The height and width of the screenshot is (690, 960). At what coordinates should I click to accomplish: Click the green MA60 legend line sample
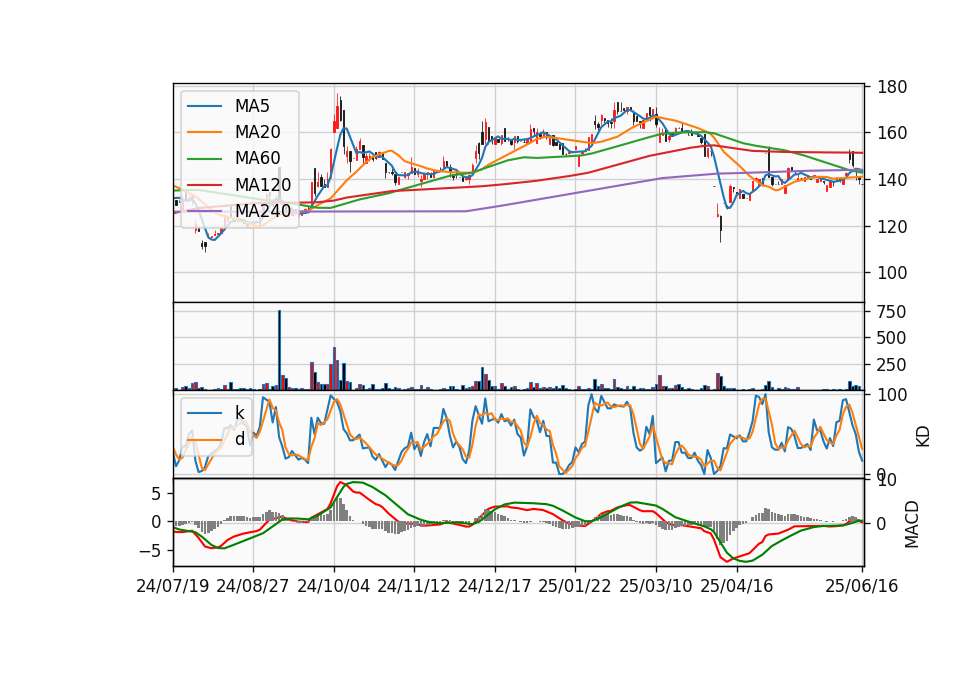(x=204, y=159)
